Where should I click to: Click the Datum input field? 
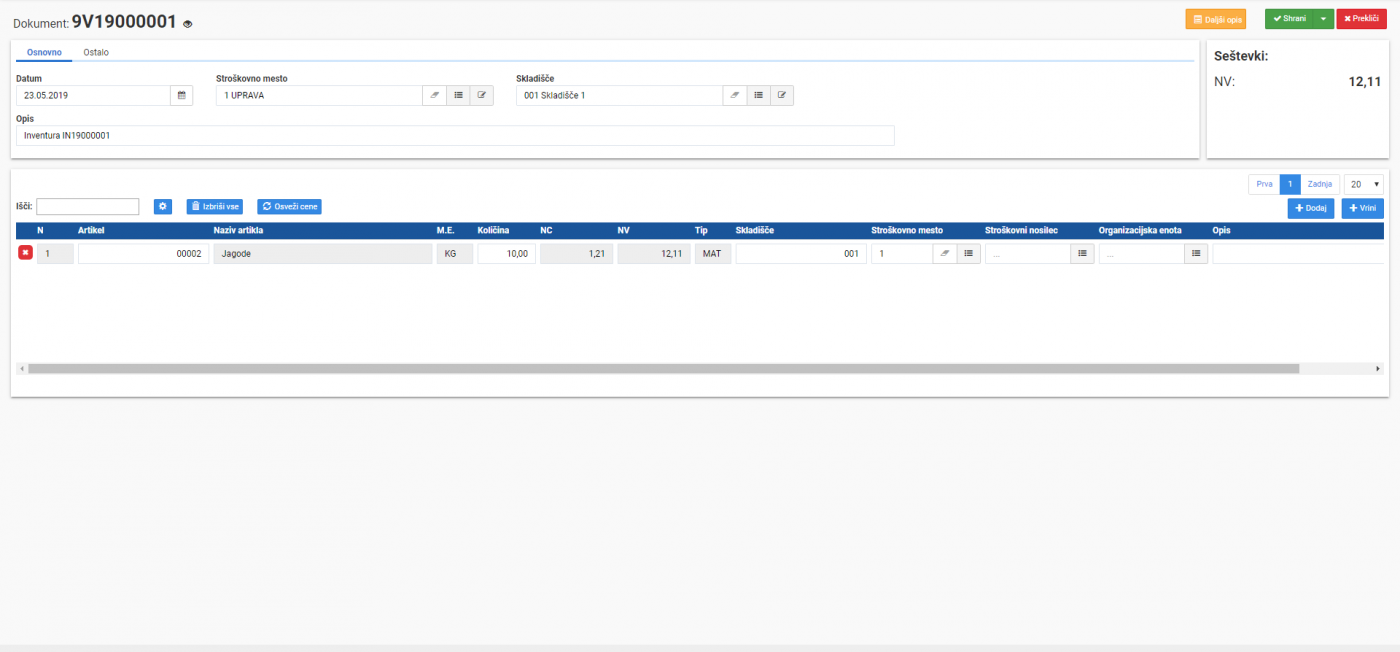pos(93,95)
